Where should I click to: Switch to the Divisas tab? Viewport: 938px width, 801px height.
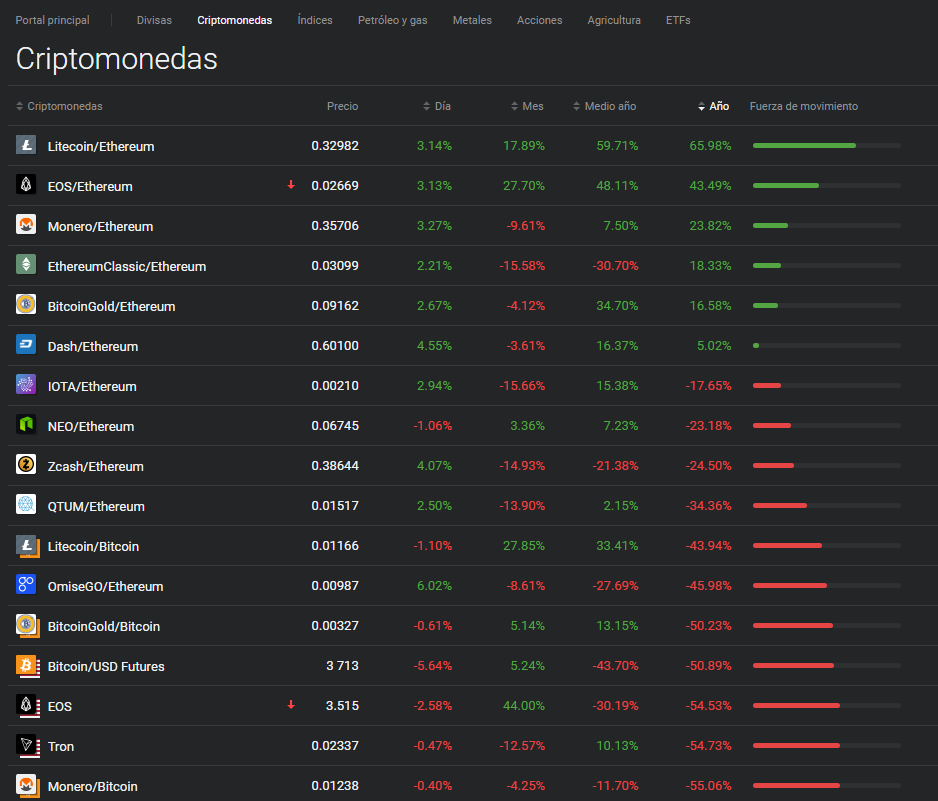(x=154, y=20)
